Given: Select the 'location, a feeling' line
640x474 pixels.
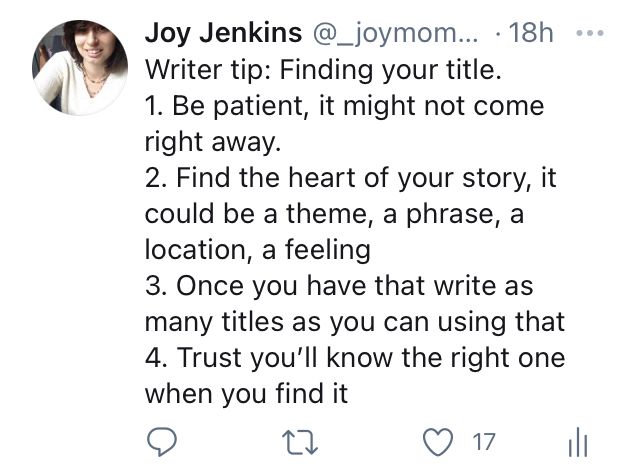Looking at the screenshot, I should tap(258, 250).
